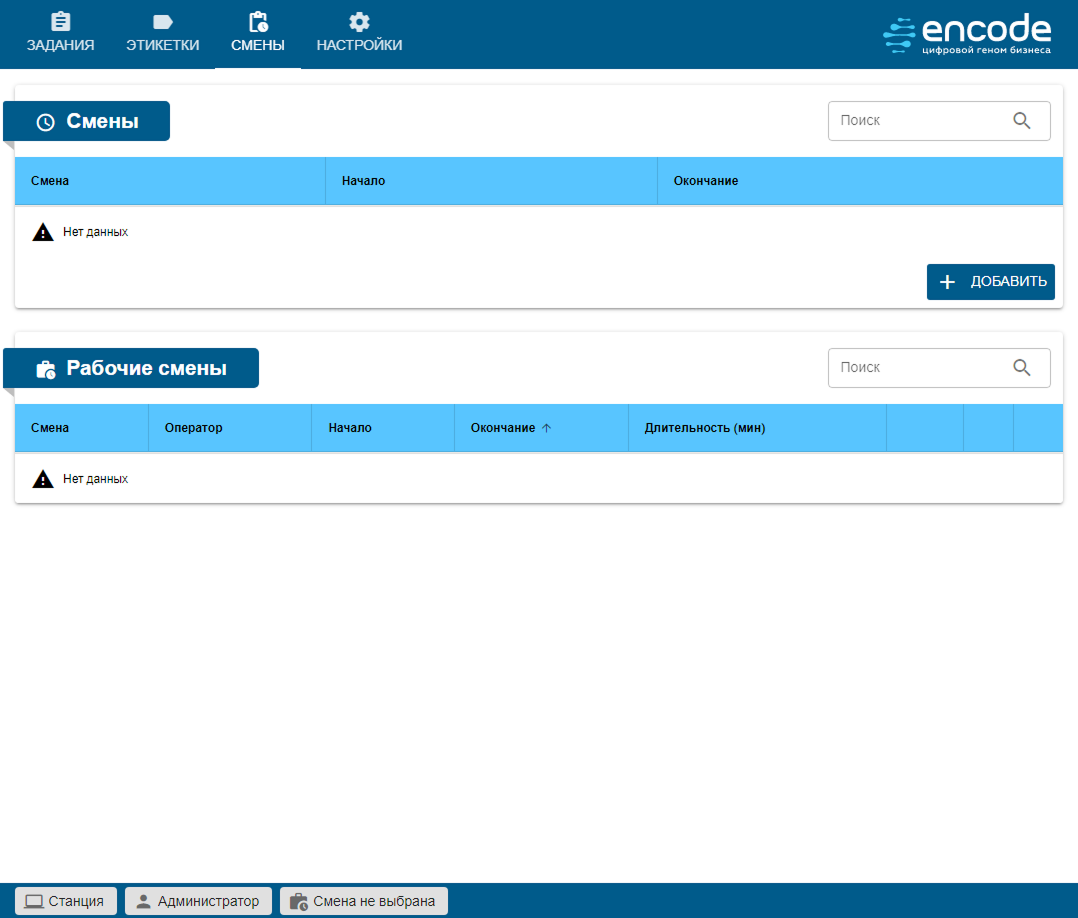The image size is (1078, 918).
Task: Sort by Длительность (мин) column header
Action: click(704, 428)
